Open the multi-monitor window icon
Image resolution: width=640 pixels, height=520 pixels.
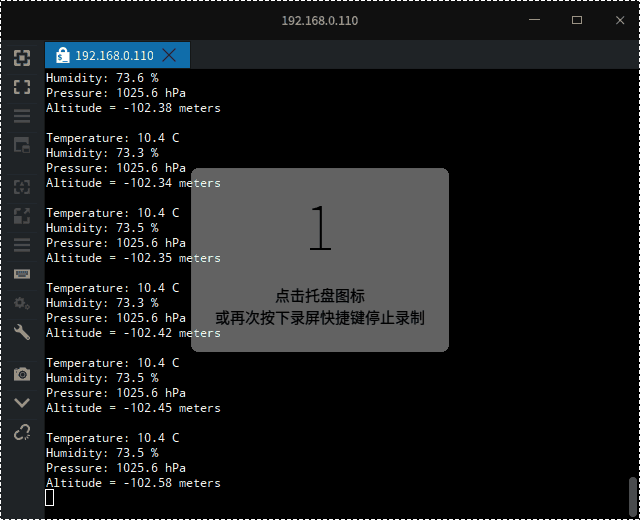(22, 145)
